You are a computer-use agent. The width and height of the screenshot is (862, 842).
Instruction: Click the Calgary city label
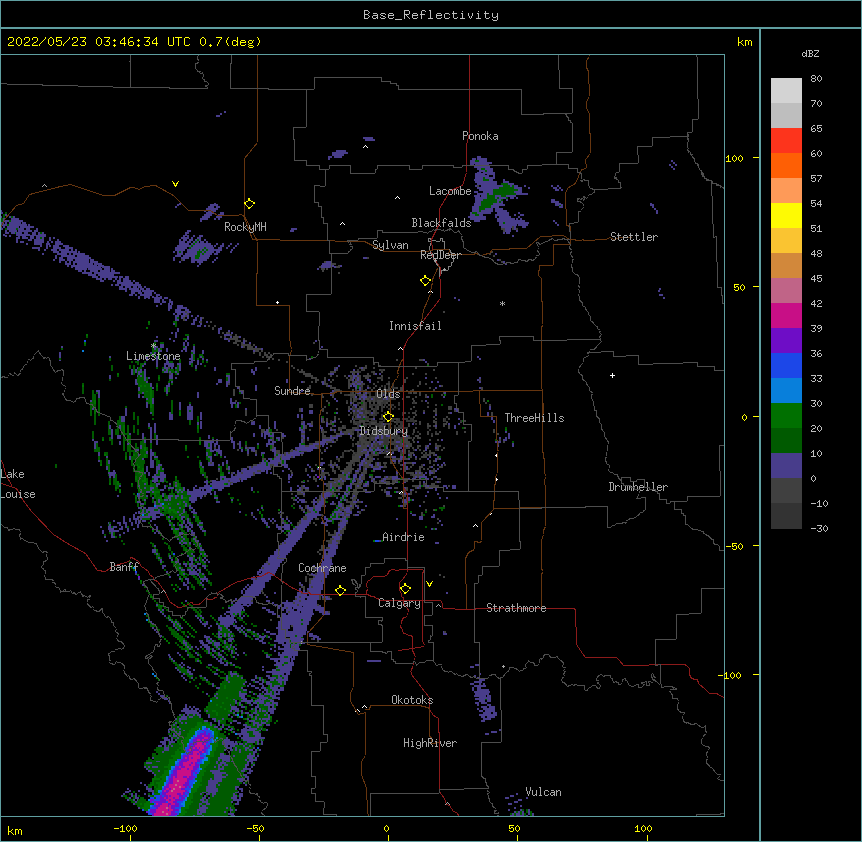[x=399, y=603]
